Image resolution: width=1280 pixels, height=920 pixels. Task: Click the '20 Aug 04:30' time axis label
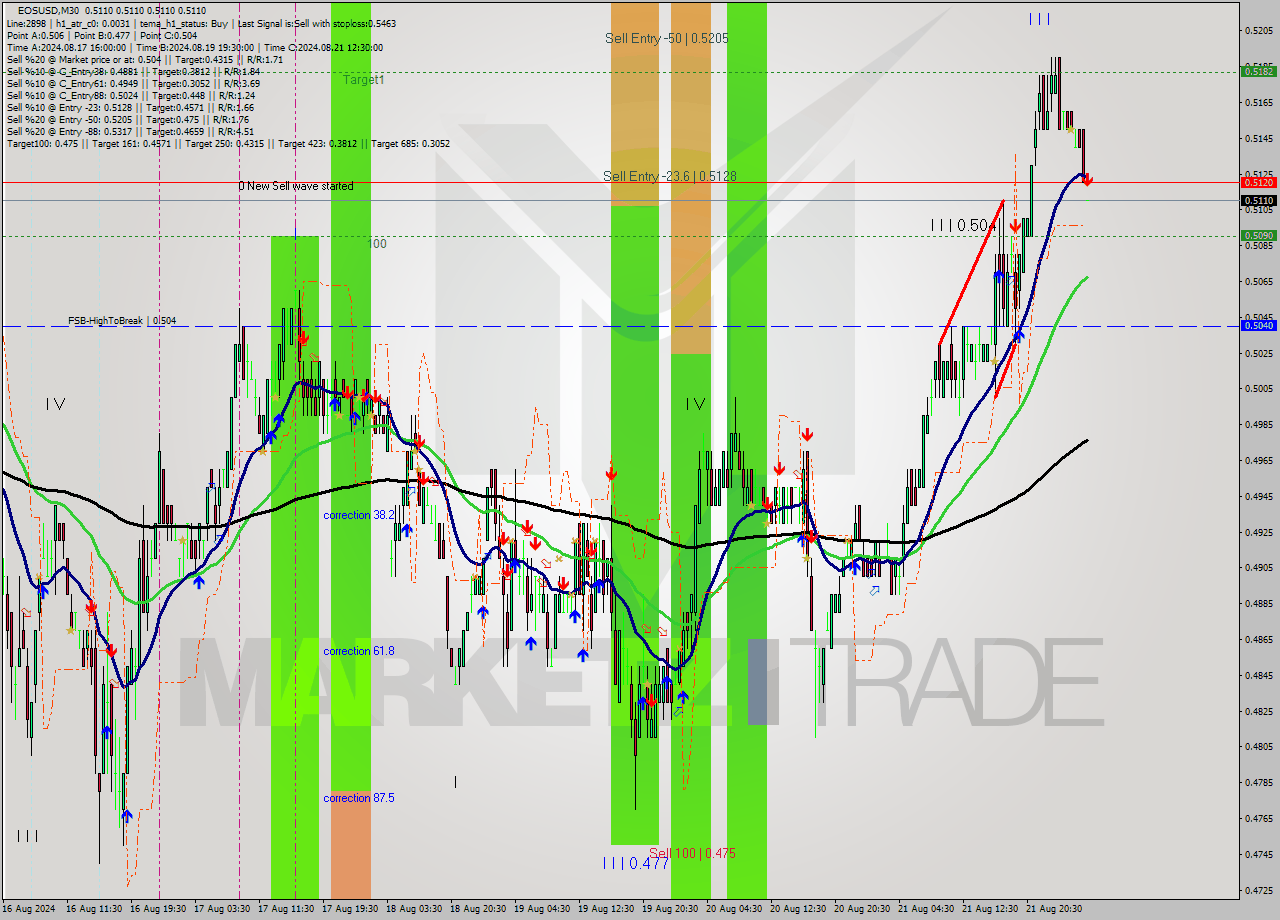tap(733, 909)
